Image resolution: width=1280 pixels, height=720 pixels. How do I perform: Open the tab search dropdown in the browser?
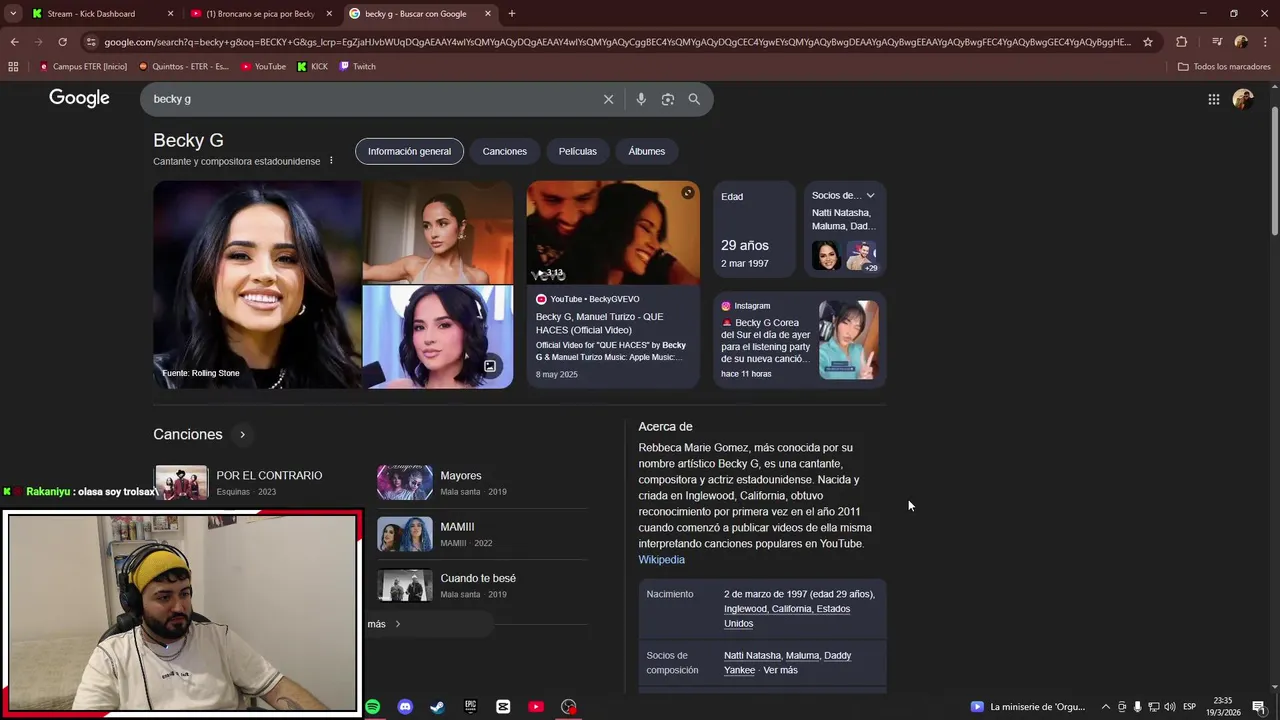click(x=13, y=14)
